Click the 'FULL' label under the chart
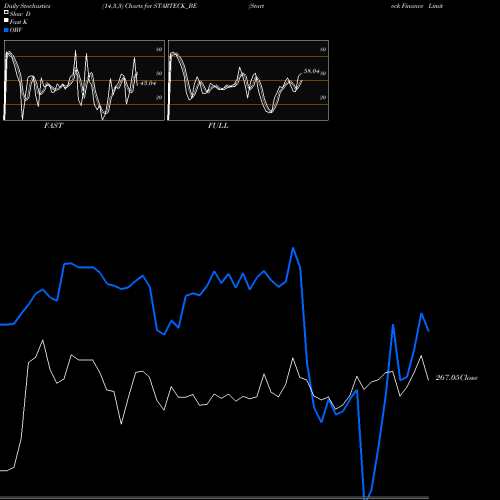Viewport: 500px width, 500px height. [218, 126]
